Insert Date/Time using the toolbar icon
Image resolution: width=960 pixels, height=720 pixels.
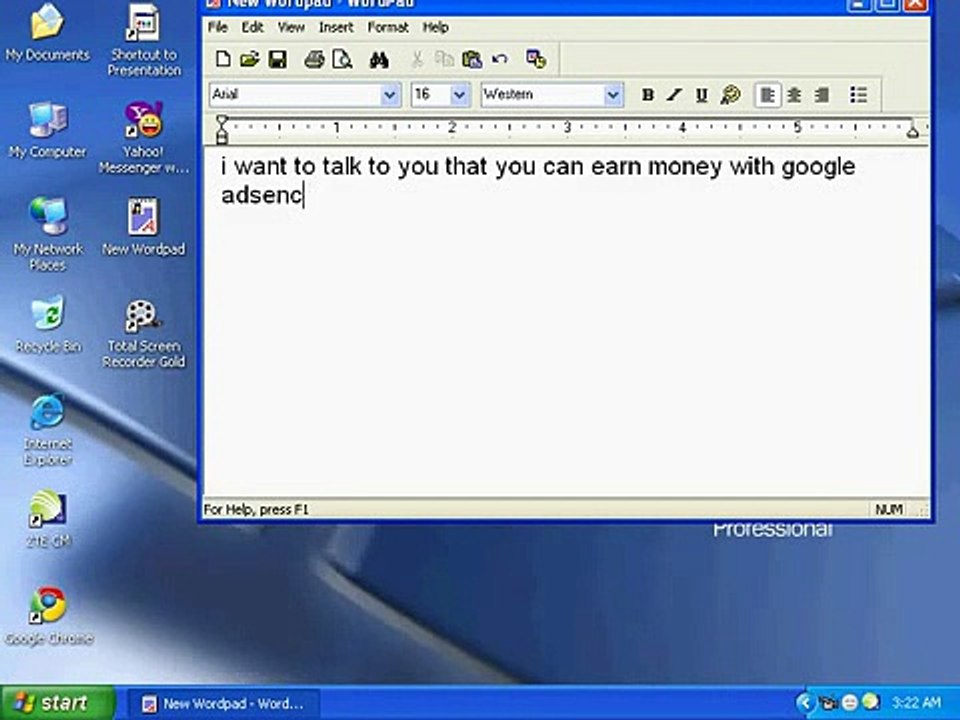click(536, 59)
